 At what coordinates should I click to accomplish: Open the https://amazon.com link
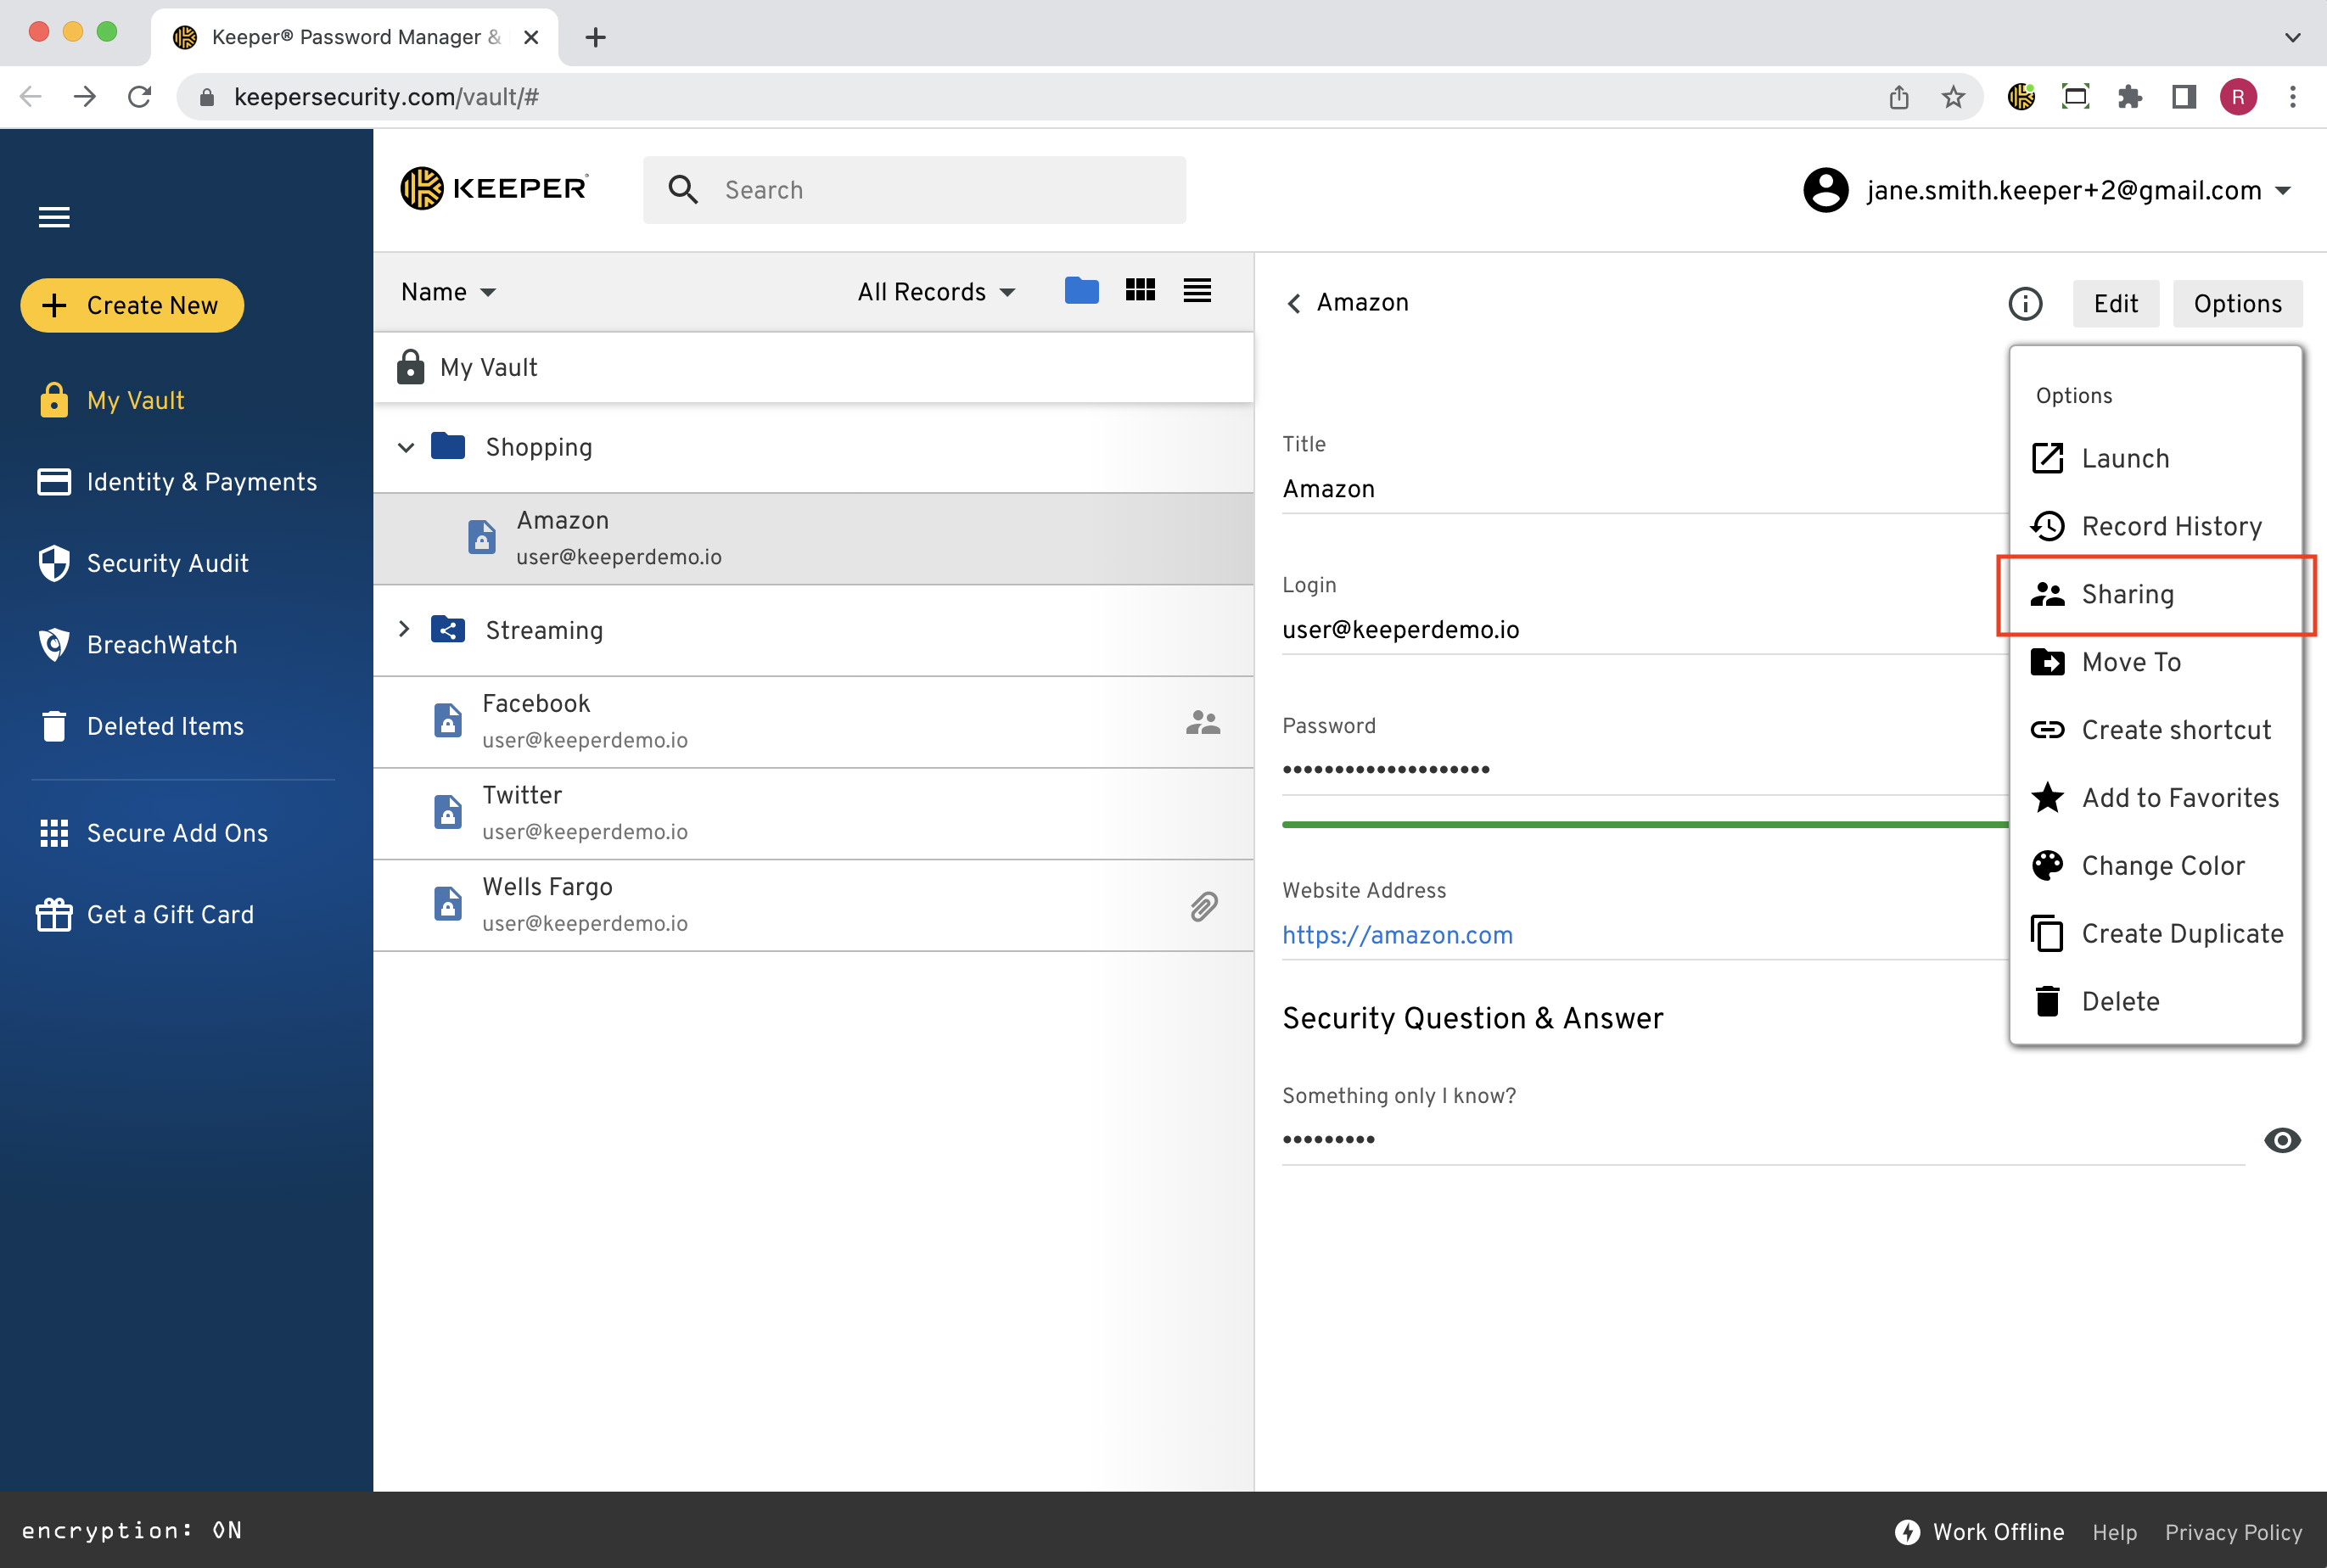click(x=1397, y=935)
